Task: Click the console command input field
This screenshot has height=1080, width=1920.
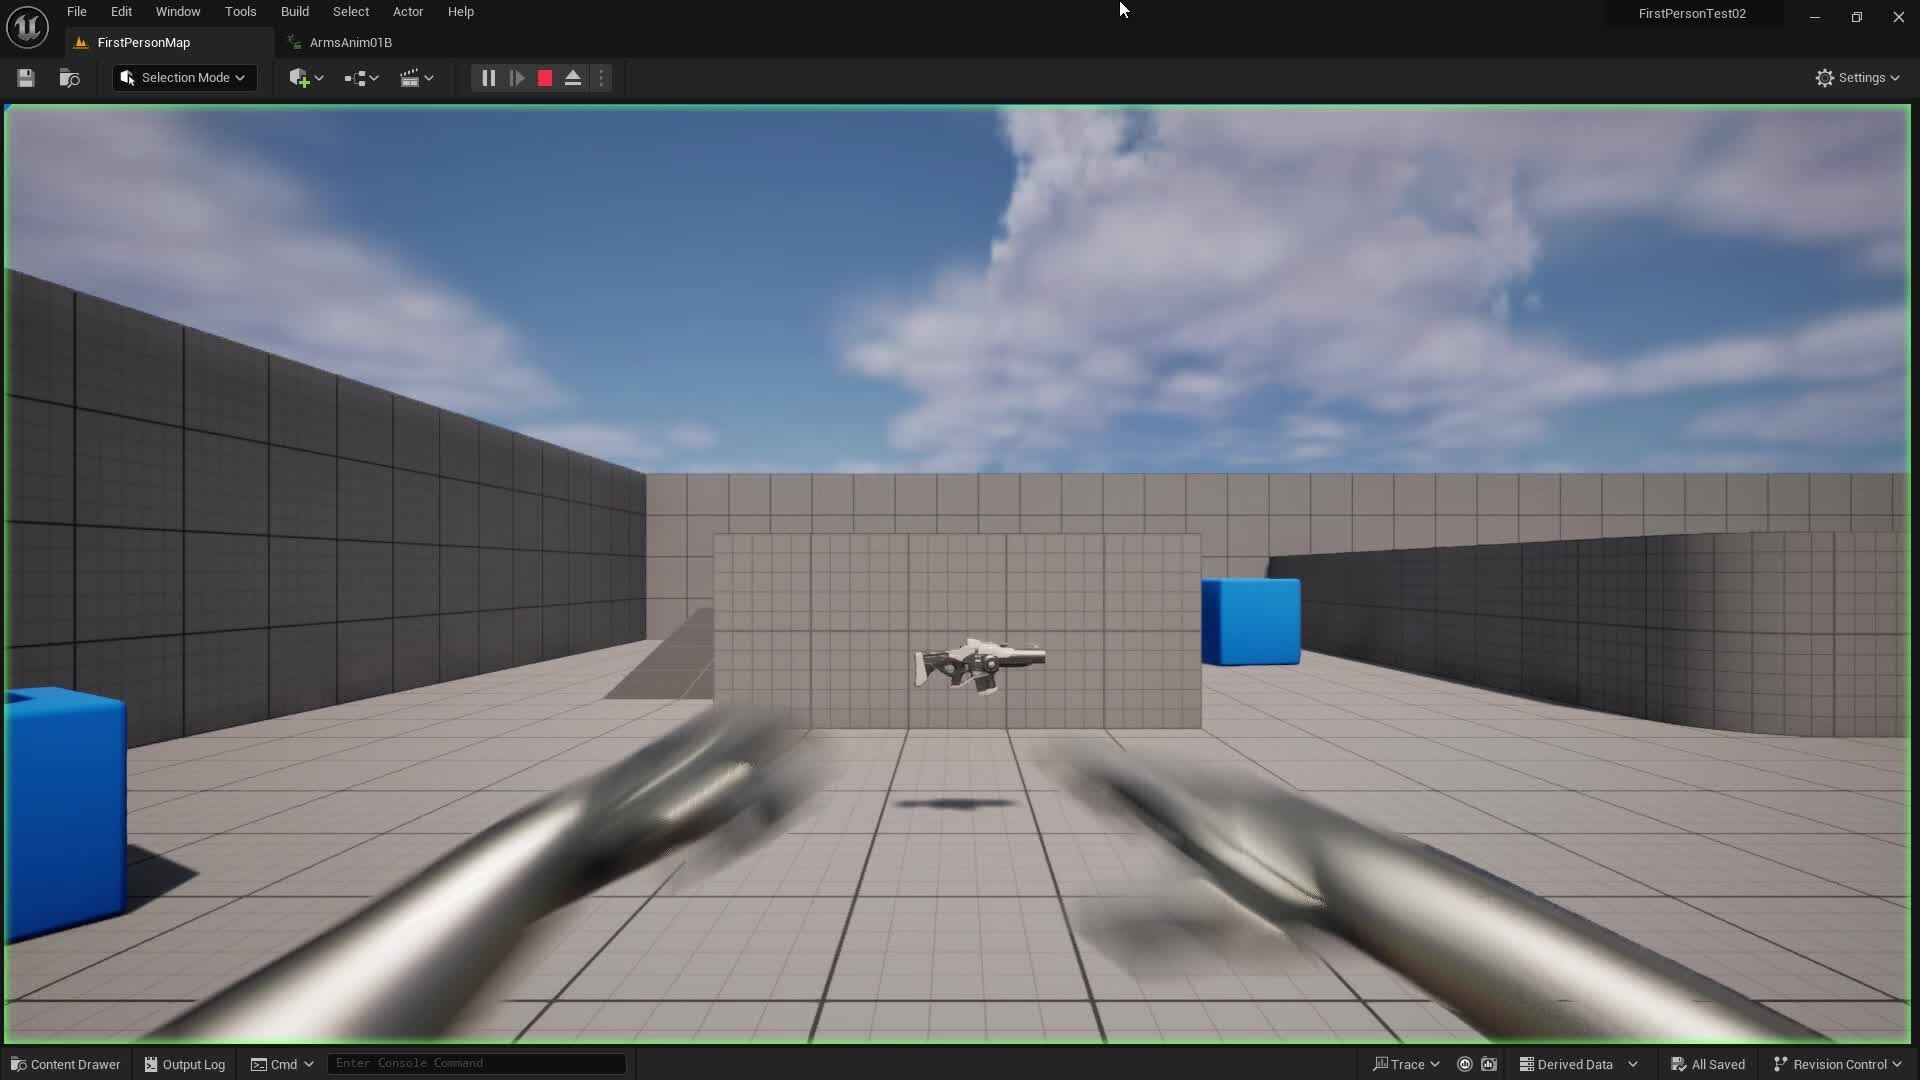Action: tap(476, 1063)
